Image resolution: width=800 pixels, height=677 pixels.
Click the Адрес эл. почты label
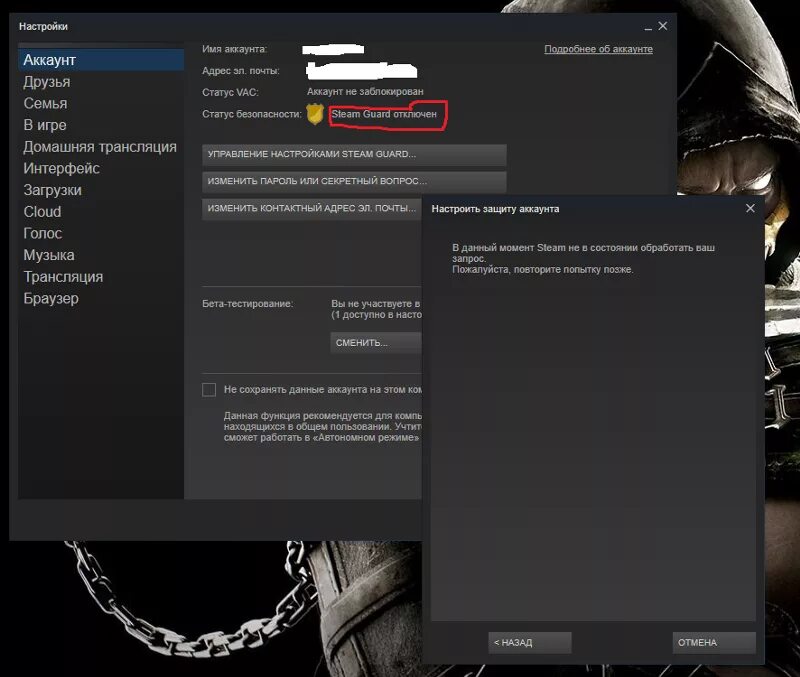tap(241, 71)
